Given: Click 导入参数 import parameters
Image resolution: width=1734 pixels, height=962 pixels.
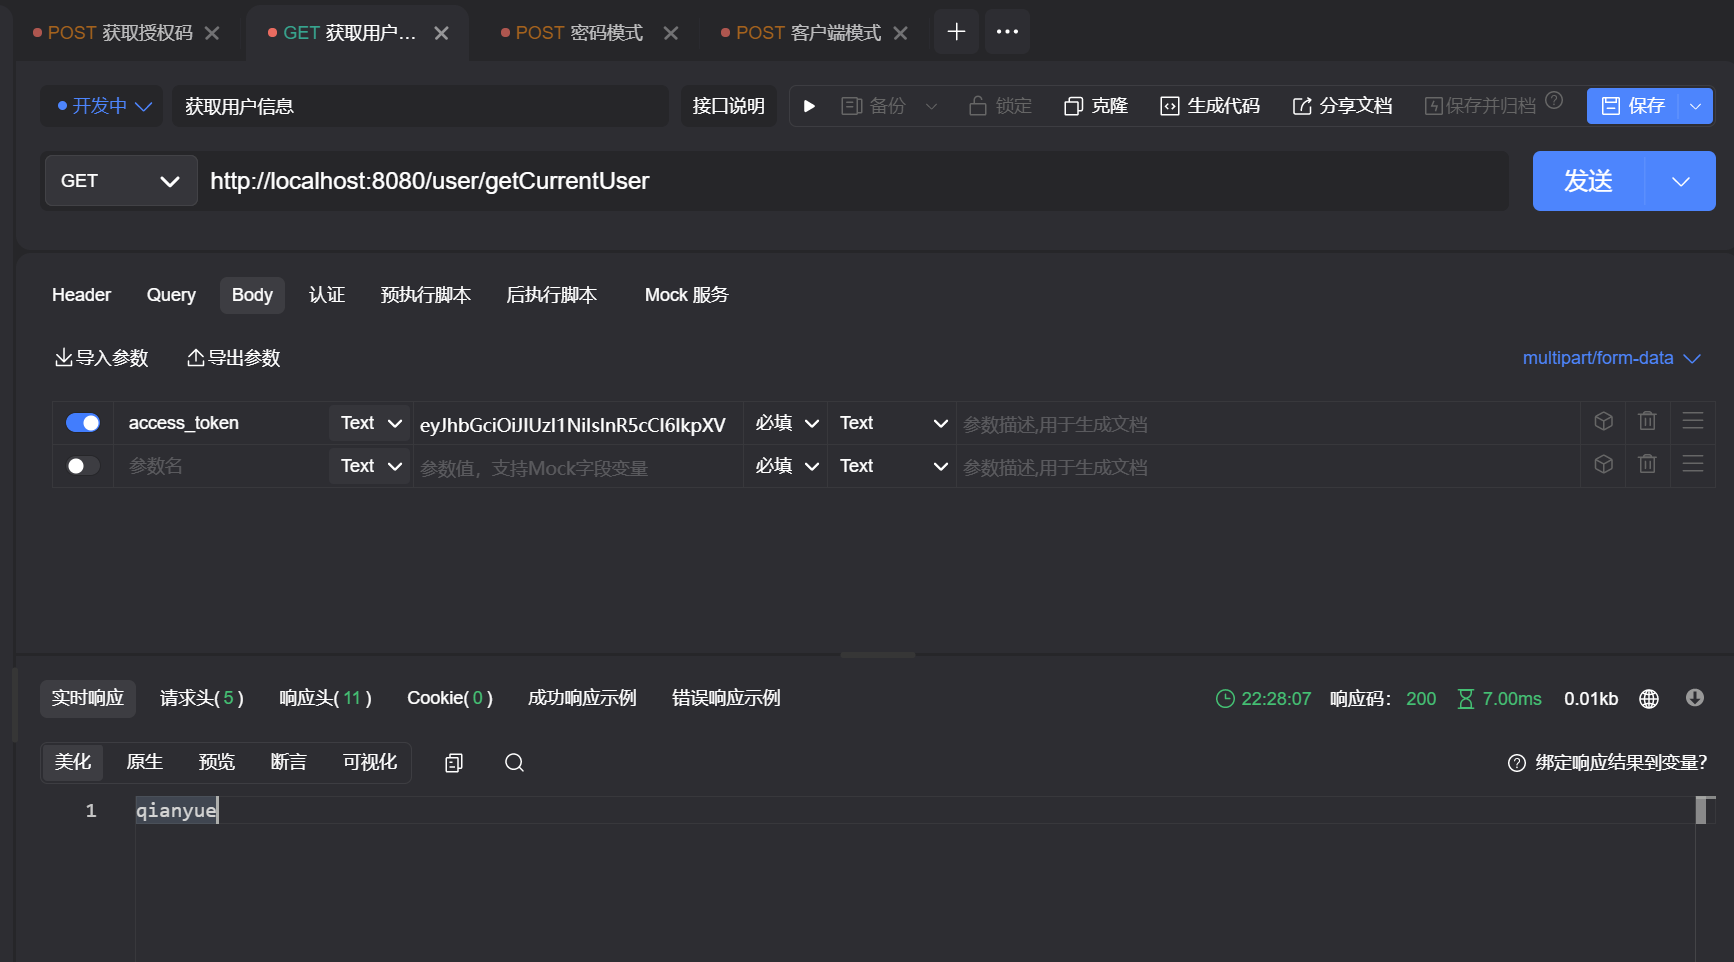Looking at the screenshot, I should (x=101, y=358).
